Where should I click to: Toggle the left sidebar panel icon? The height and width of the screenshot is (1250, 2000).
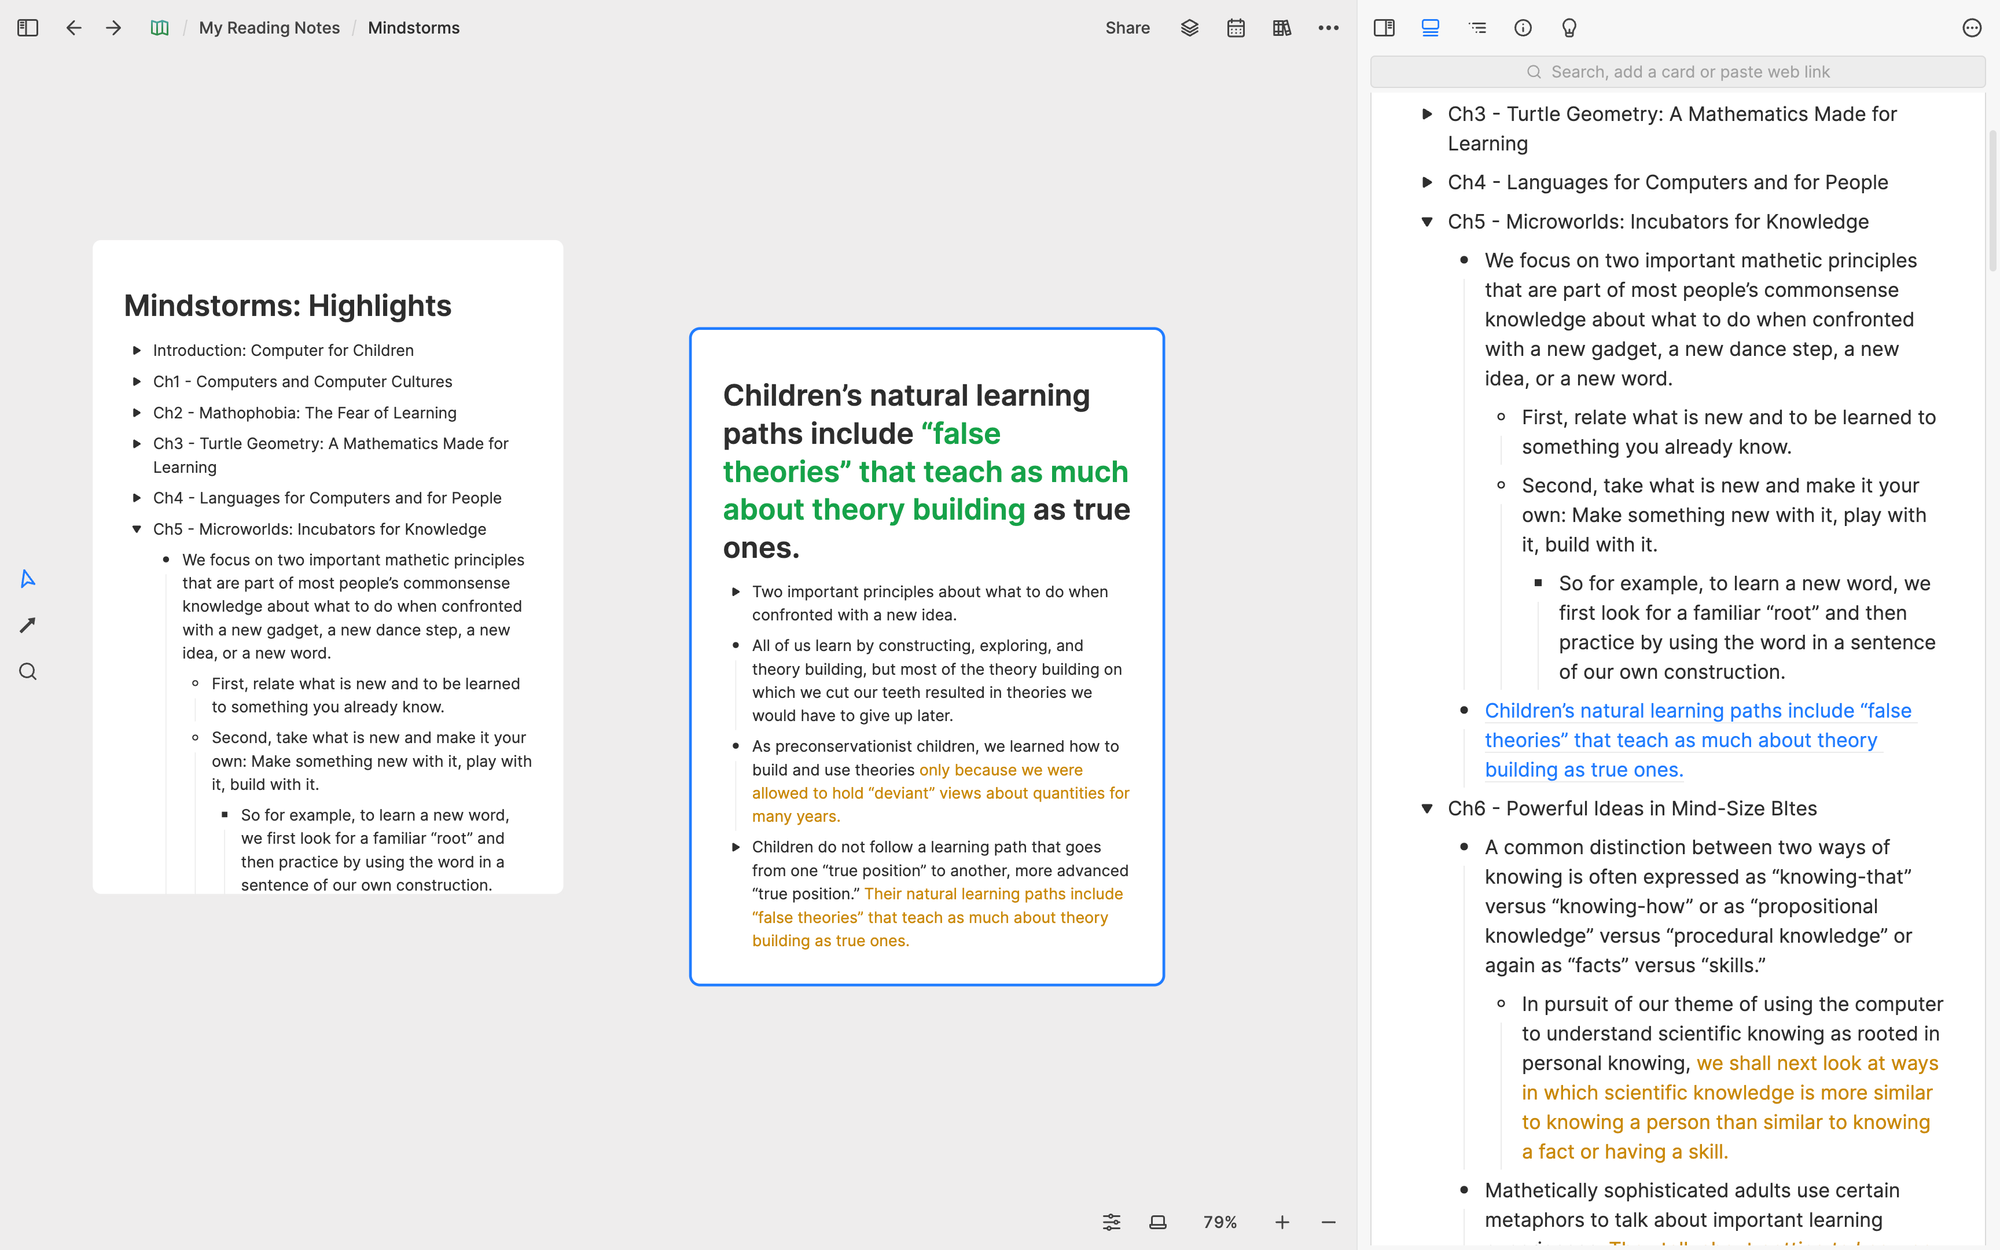[28, 28]
